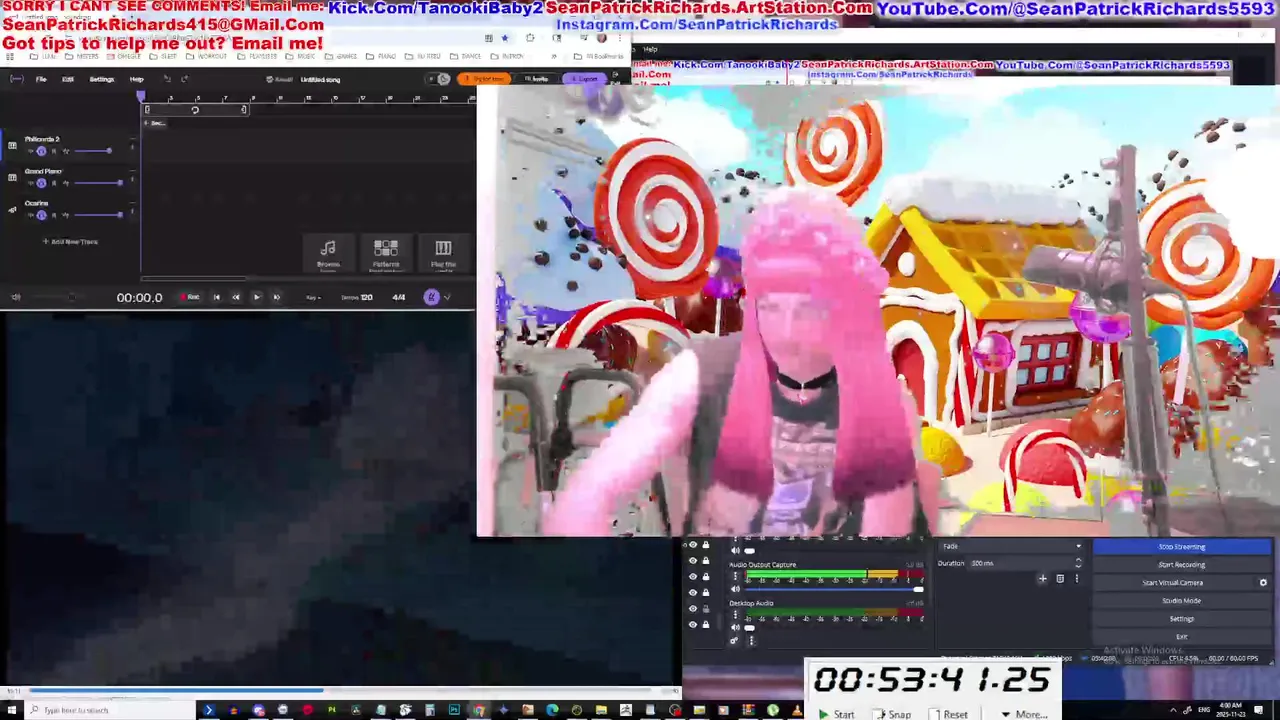
Task: Click the stopwatch Snap button
Action: (893, 714)
